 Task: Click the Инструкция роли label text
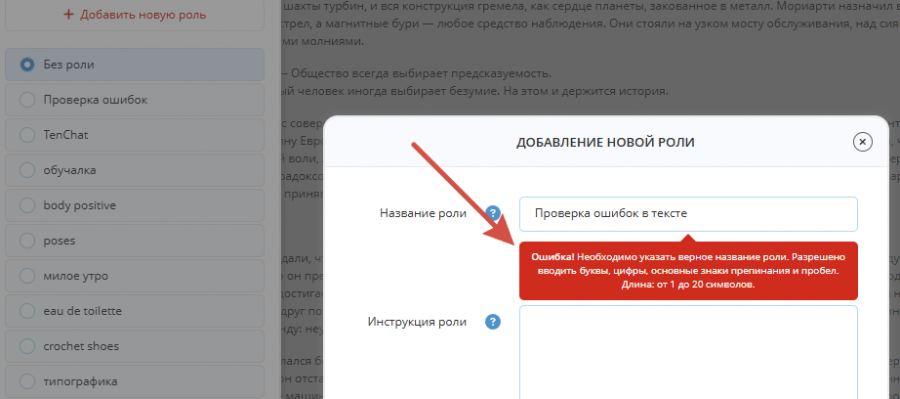click(417, 322)
